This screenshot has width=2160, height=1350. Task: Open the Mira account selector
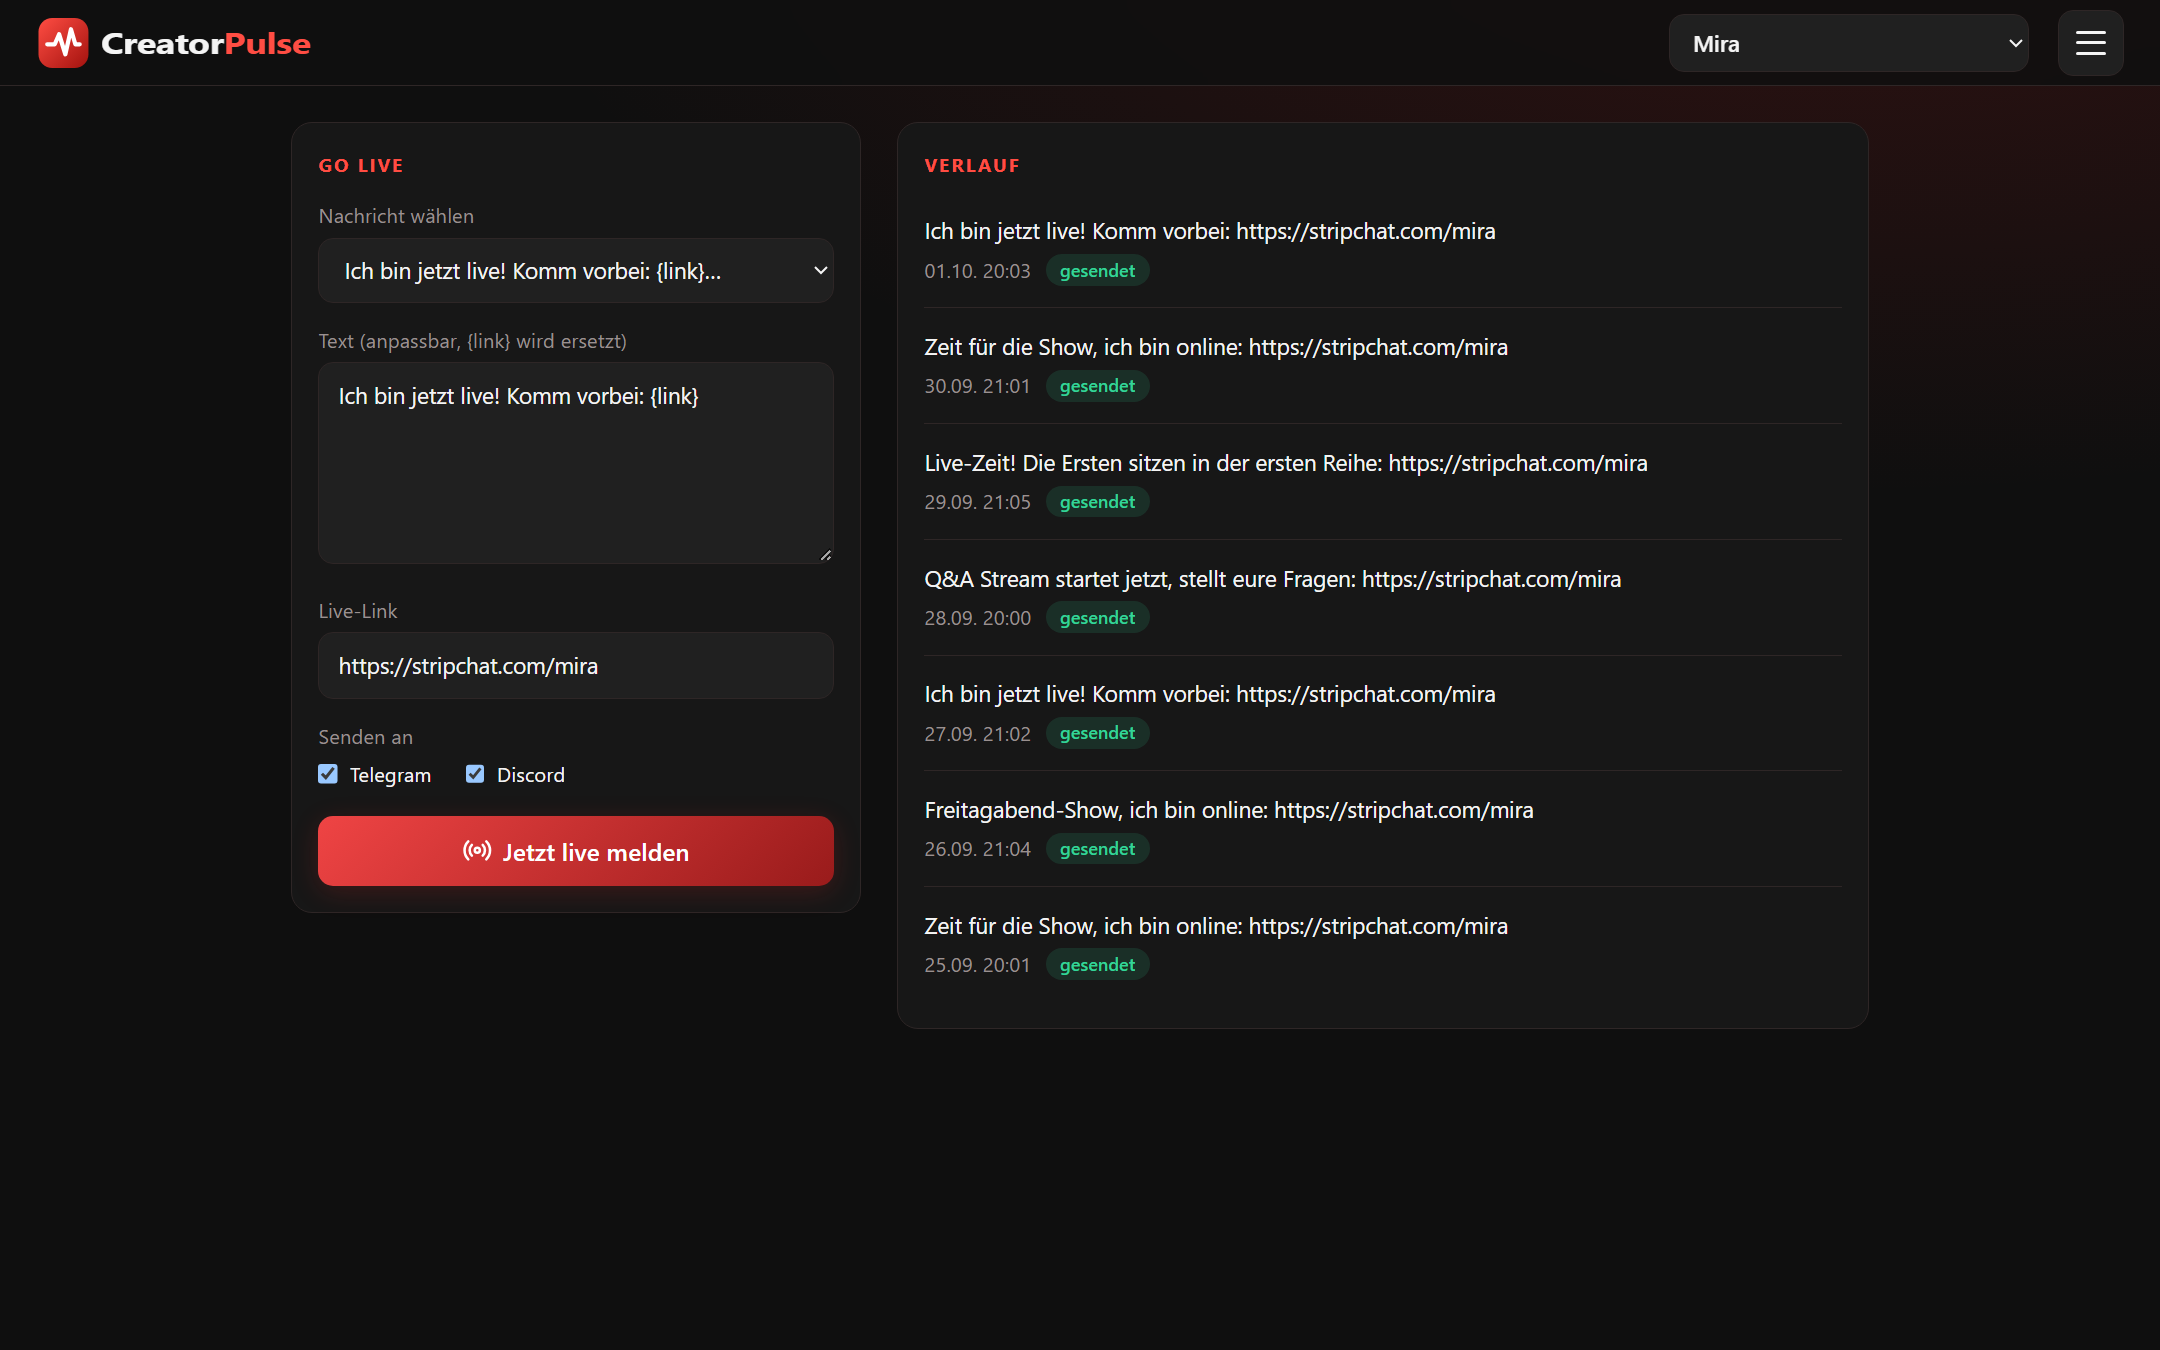click(x=1848, y=43)
